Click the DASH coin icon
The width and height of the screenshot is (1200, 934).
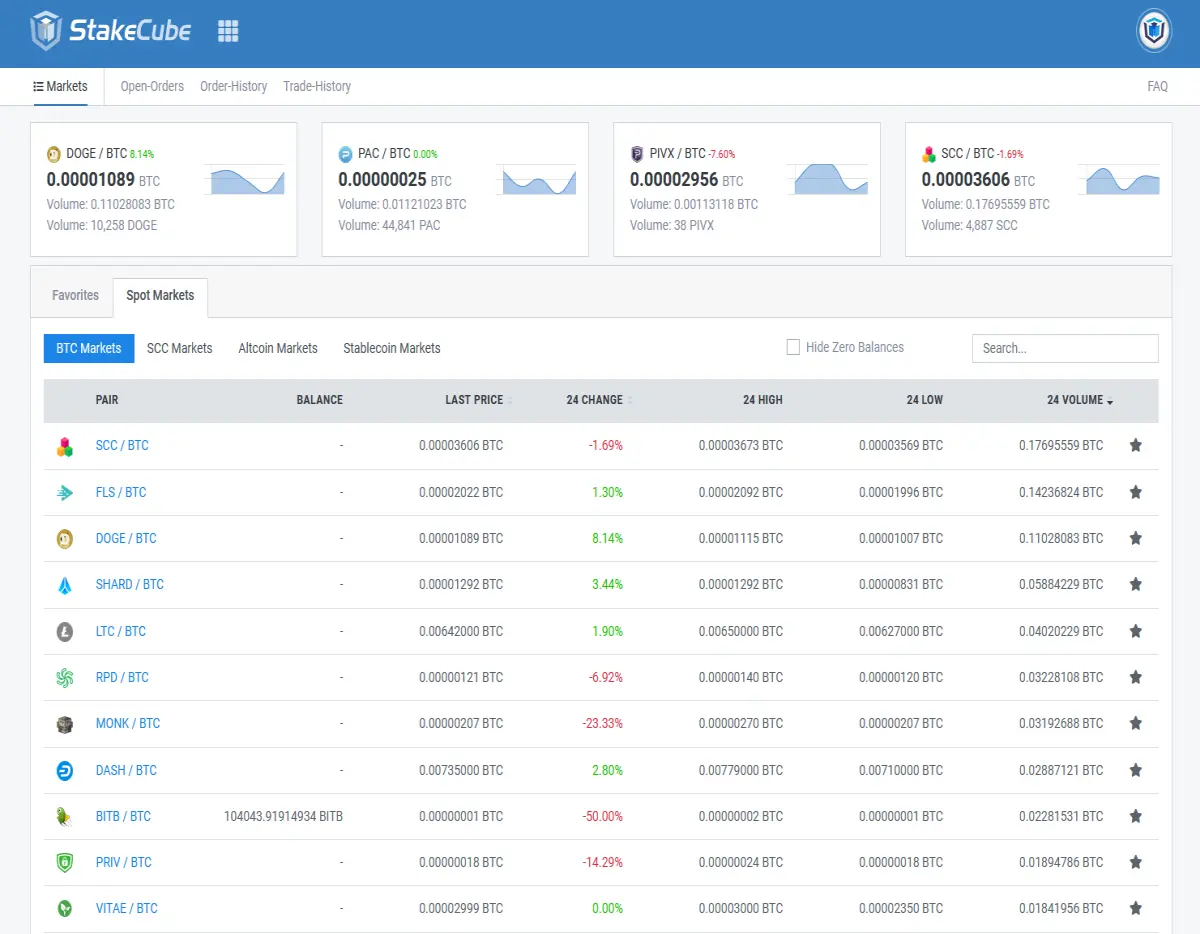click(65, 770)
